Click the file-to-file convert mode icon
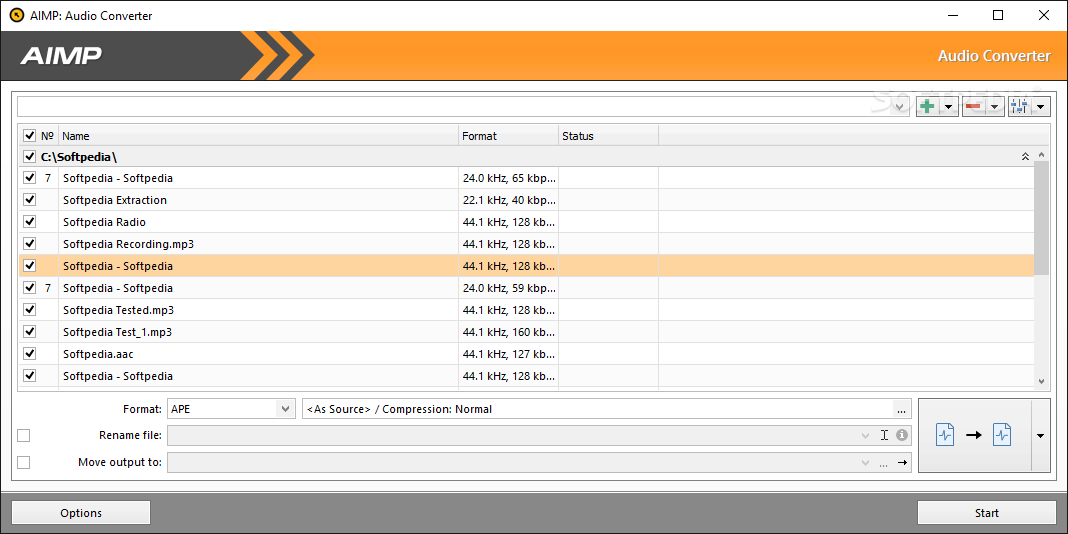 (x=974, y=435)
